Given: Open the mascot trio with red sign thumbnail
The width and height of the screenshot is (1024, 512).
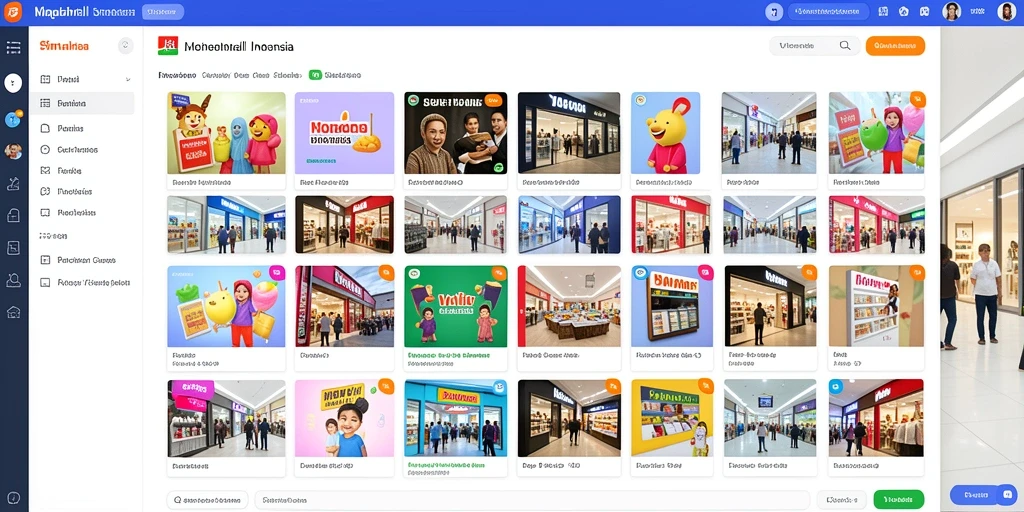Looking at the screenshot, I should [226, 133].
